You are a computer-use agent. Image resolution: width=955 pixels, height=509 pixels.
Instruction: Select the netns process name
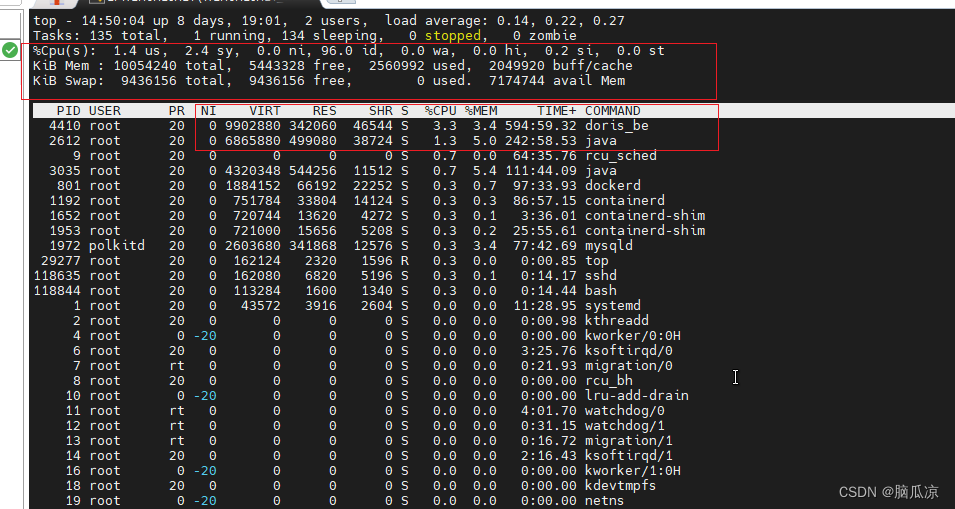click(x=604, y=500)
